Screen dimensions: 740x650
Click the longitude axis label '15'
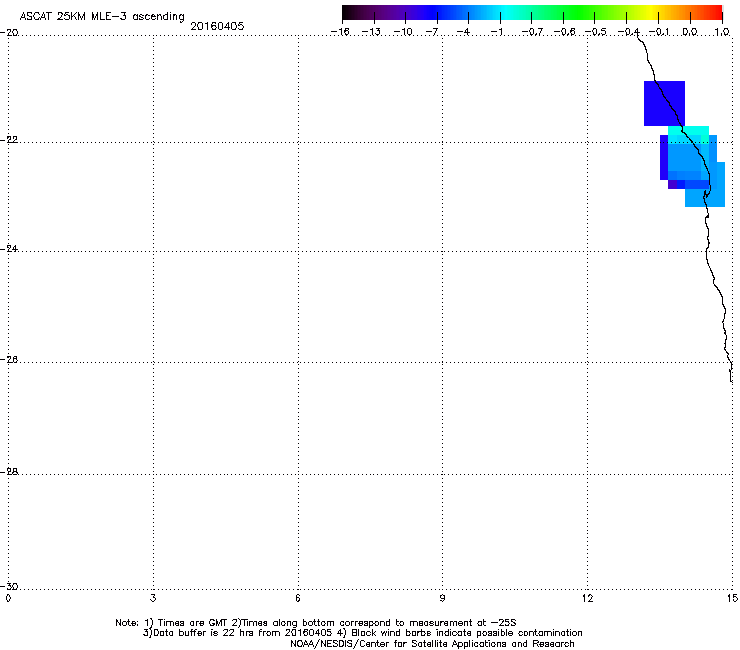(x=732, y=599)
